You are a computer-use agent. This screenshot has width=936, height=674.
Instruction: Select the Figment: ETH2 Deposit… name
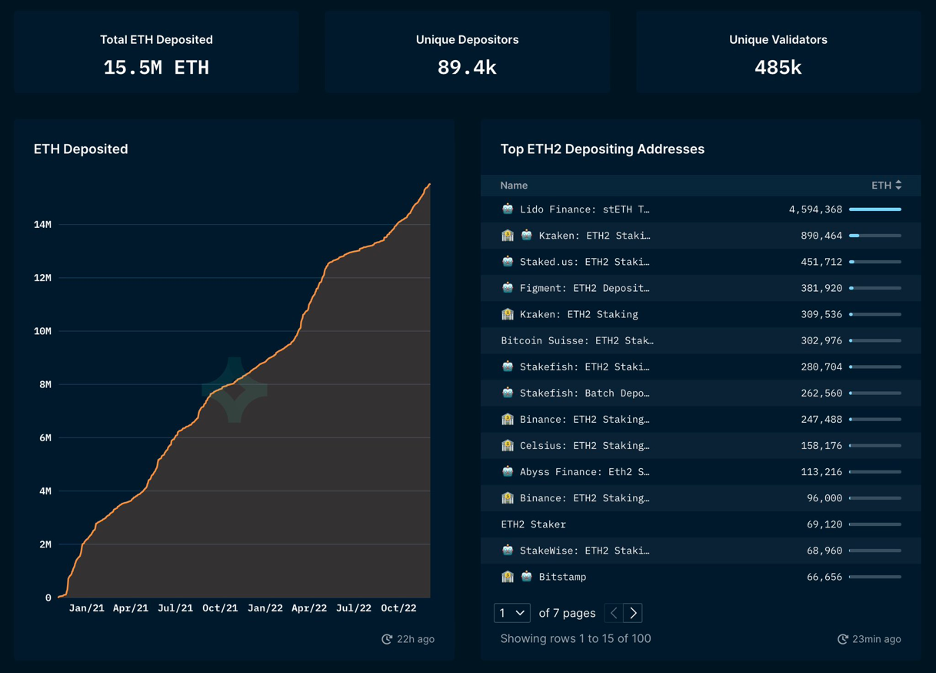pos(584,288)
